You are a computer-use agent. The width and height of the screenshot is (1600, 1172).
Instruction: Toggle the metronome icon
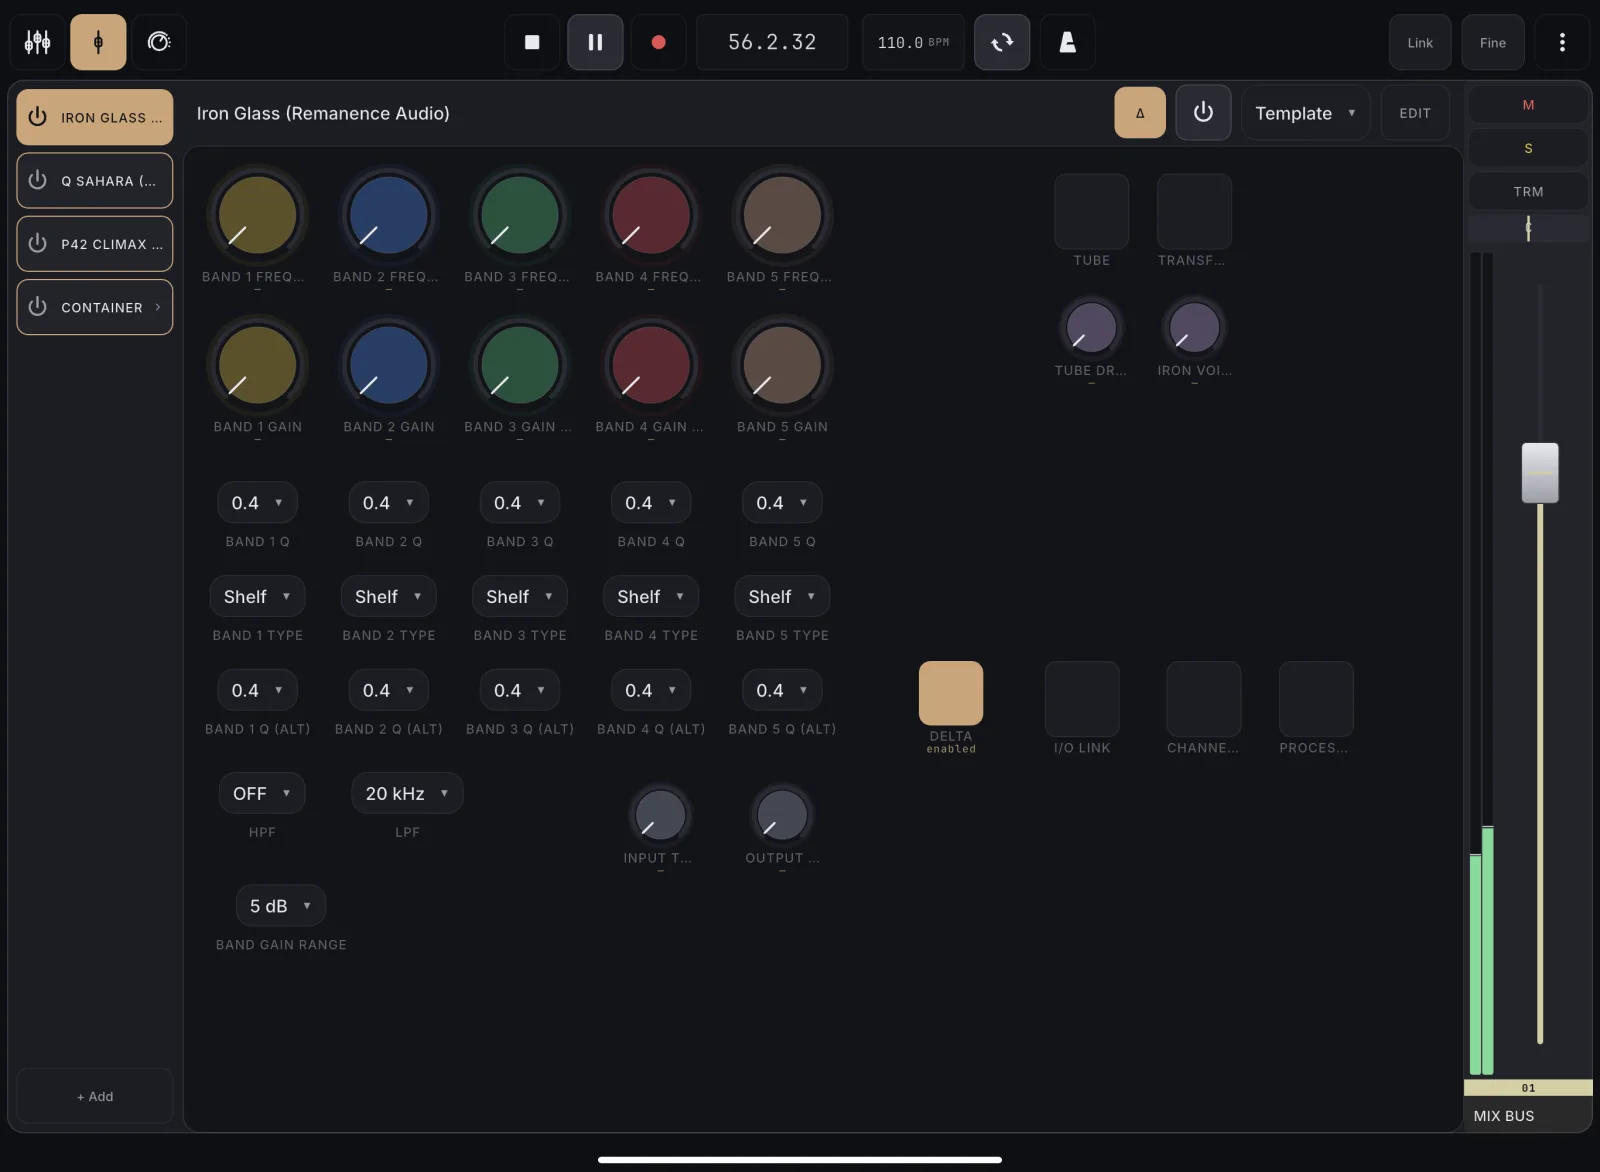[1068, 42]
